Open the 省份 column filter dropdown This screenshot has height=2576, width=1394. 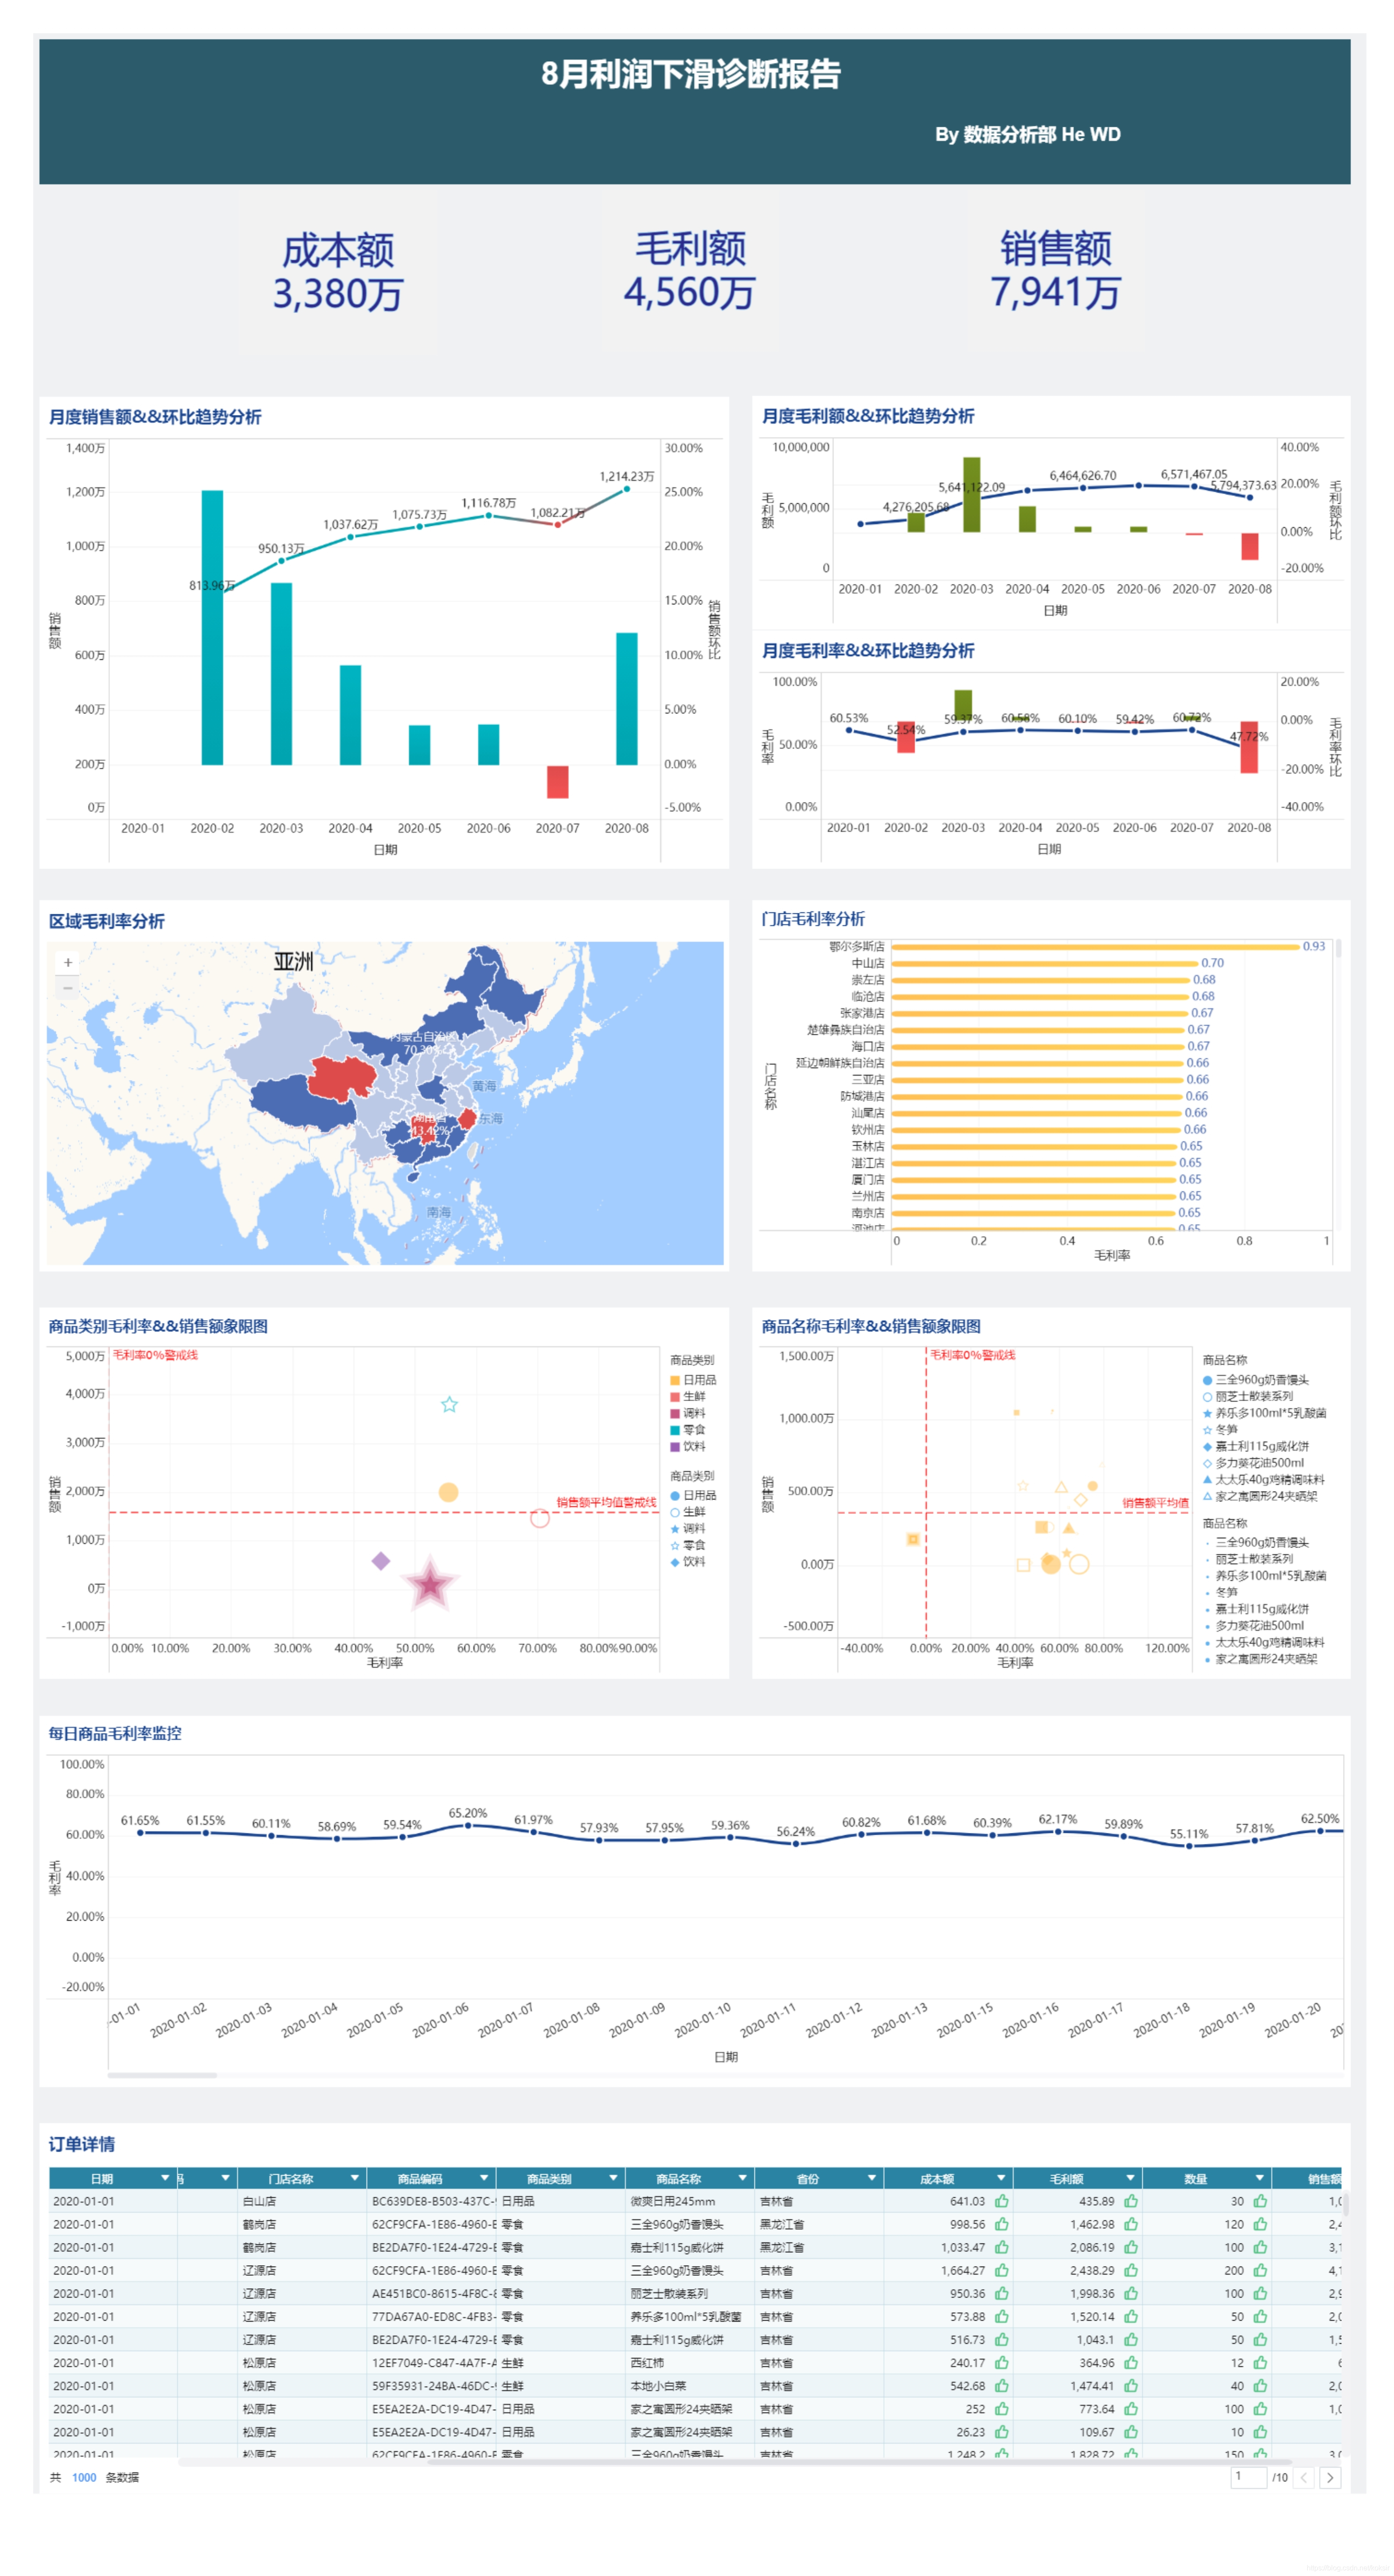[x=871, y=2178]
